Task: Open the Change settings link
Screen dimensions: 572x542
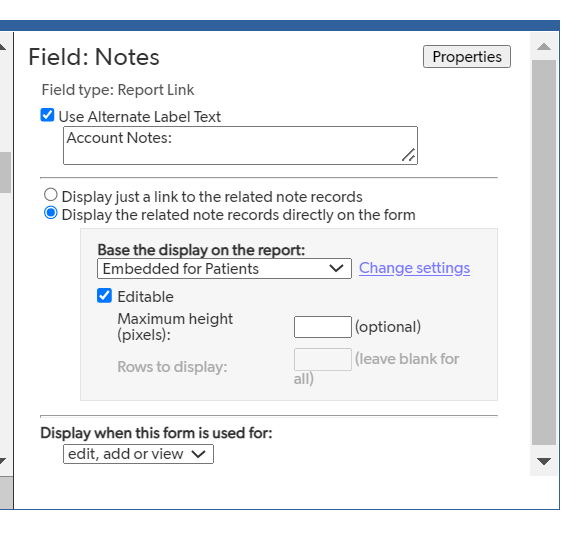Action: pos(414,268)
